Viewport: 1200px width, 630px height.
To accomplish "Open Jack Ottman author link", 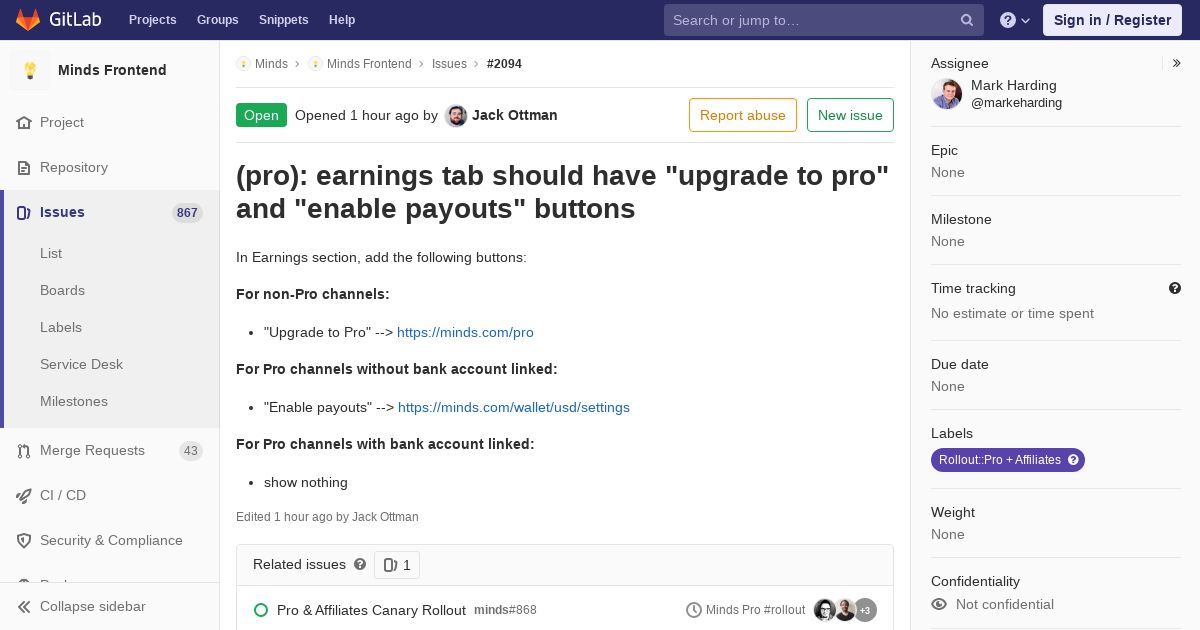I will [515, 116].
